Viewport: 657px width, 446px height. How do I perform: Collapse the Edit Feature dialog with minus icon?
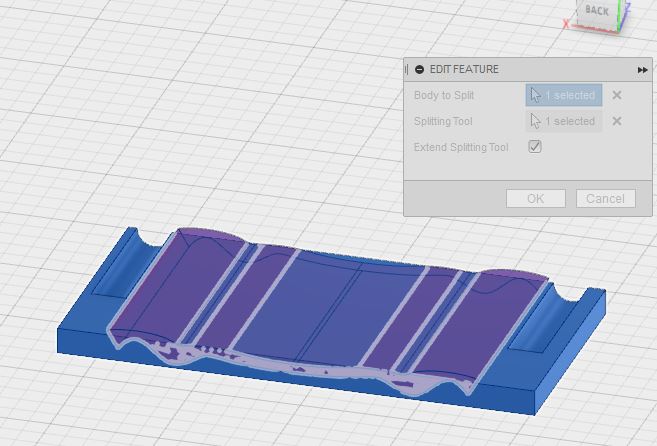click(419, 70)
